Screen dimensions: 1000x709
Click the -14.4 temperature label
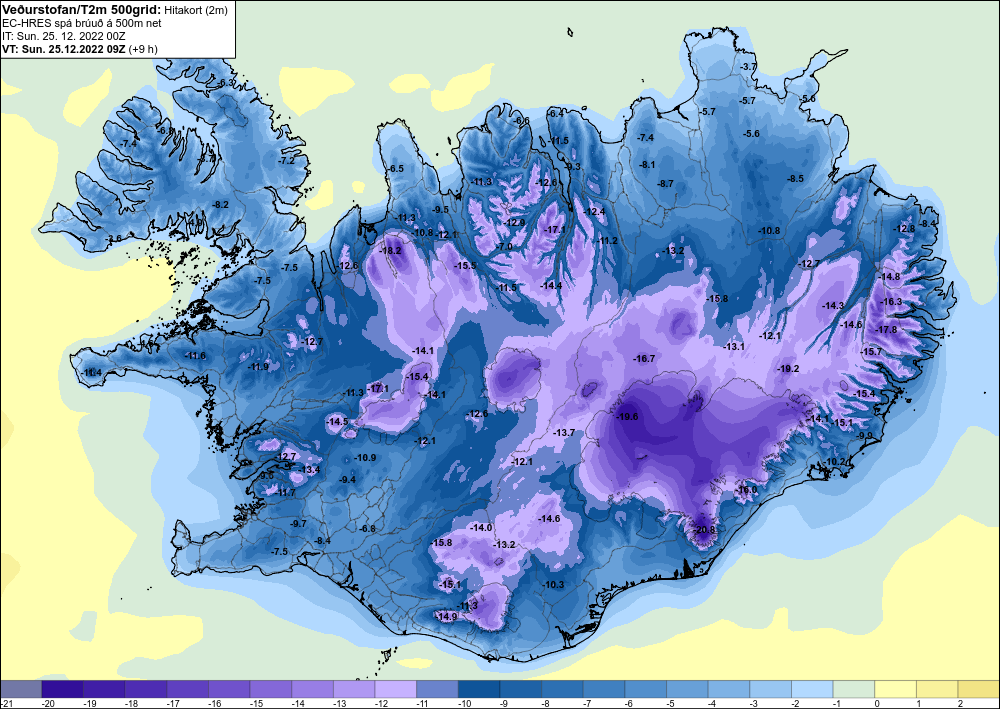click(551, 286)
